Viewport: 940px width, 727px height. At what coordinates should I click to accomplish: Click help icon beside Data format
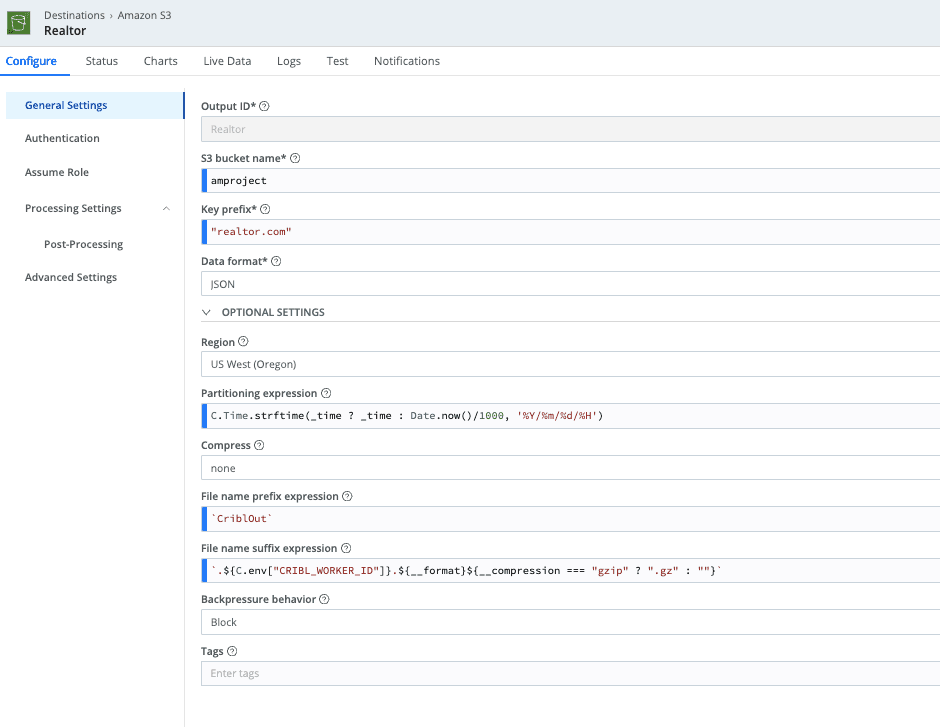point(276,261)
